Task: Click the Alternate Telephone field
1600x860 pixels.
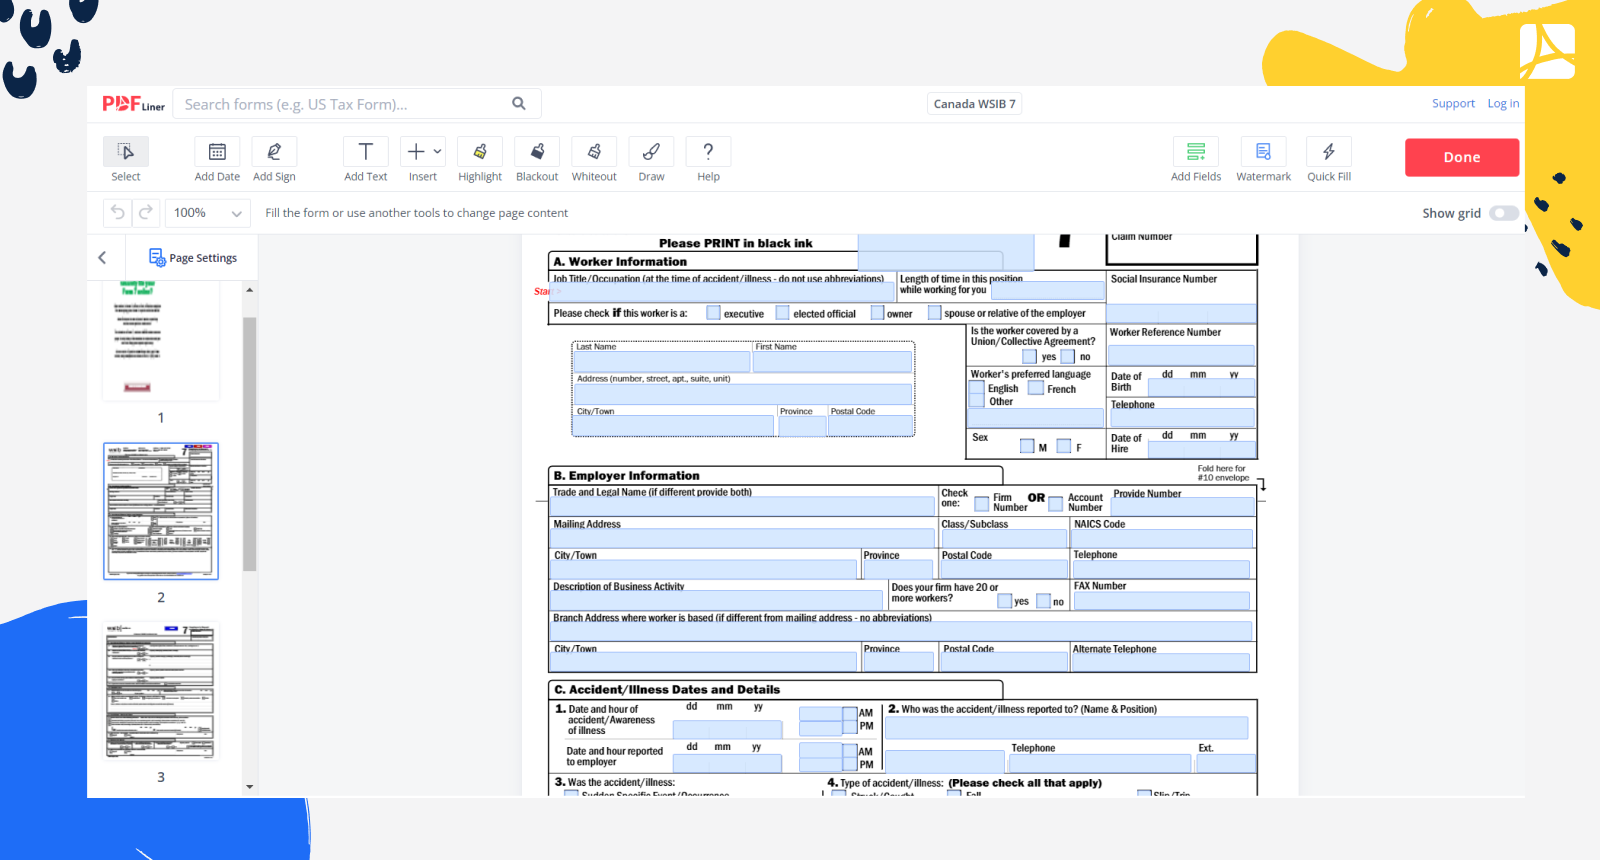Action: 1161,662
